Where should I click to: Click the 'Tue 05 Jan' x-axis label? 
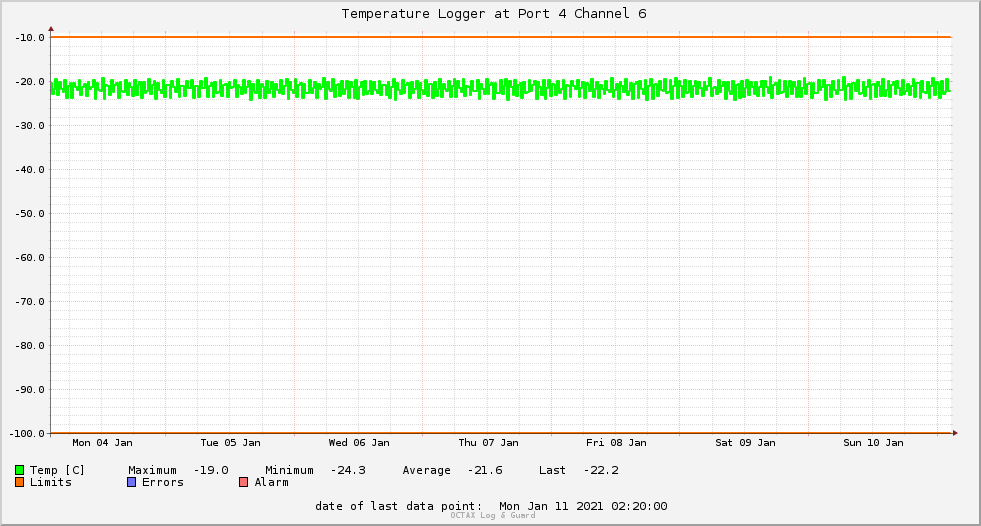[x=231, y=443]
